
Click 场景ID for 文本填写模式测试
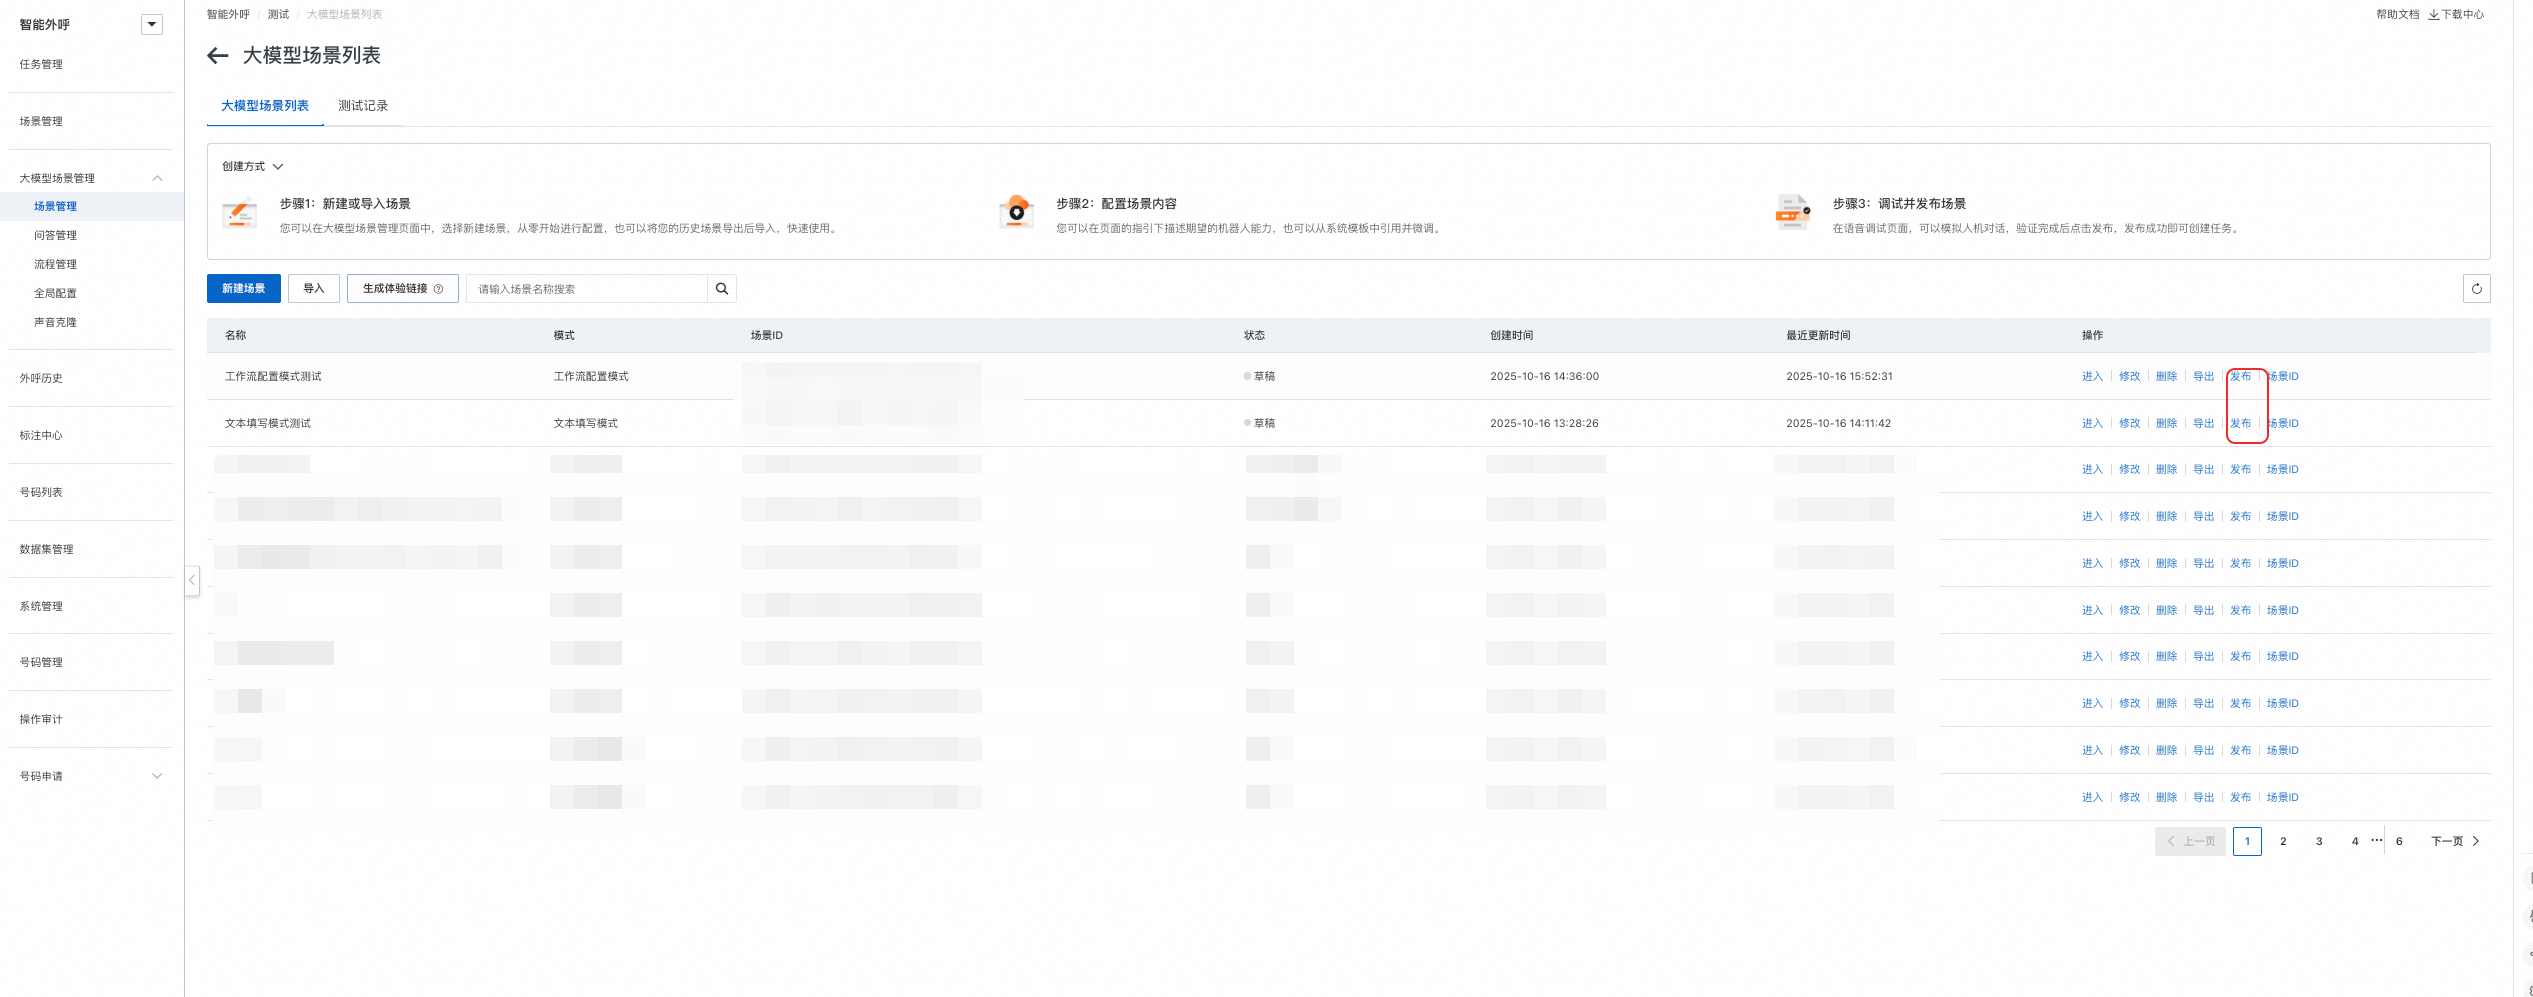[2282, 423]
